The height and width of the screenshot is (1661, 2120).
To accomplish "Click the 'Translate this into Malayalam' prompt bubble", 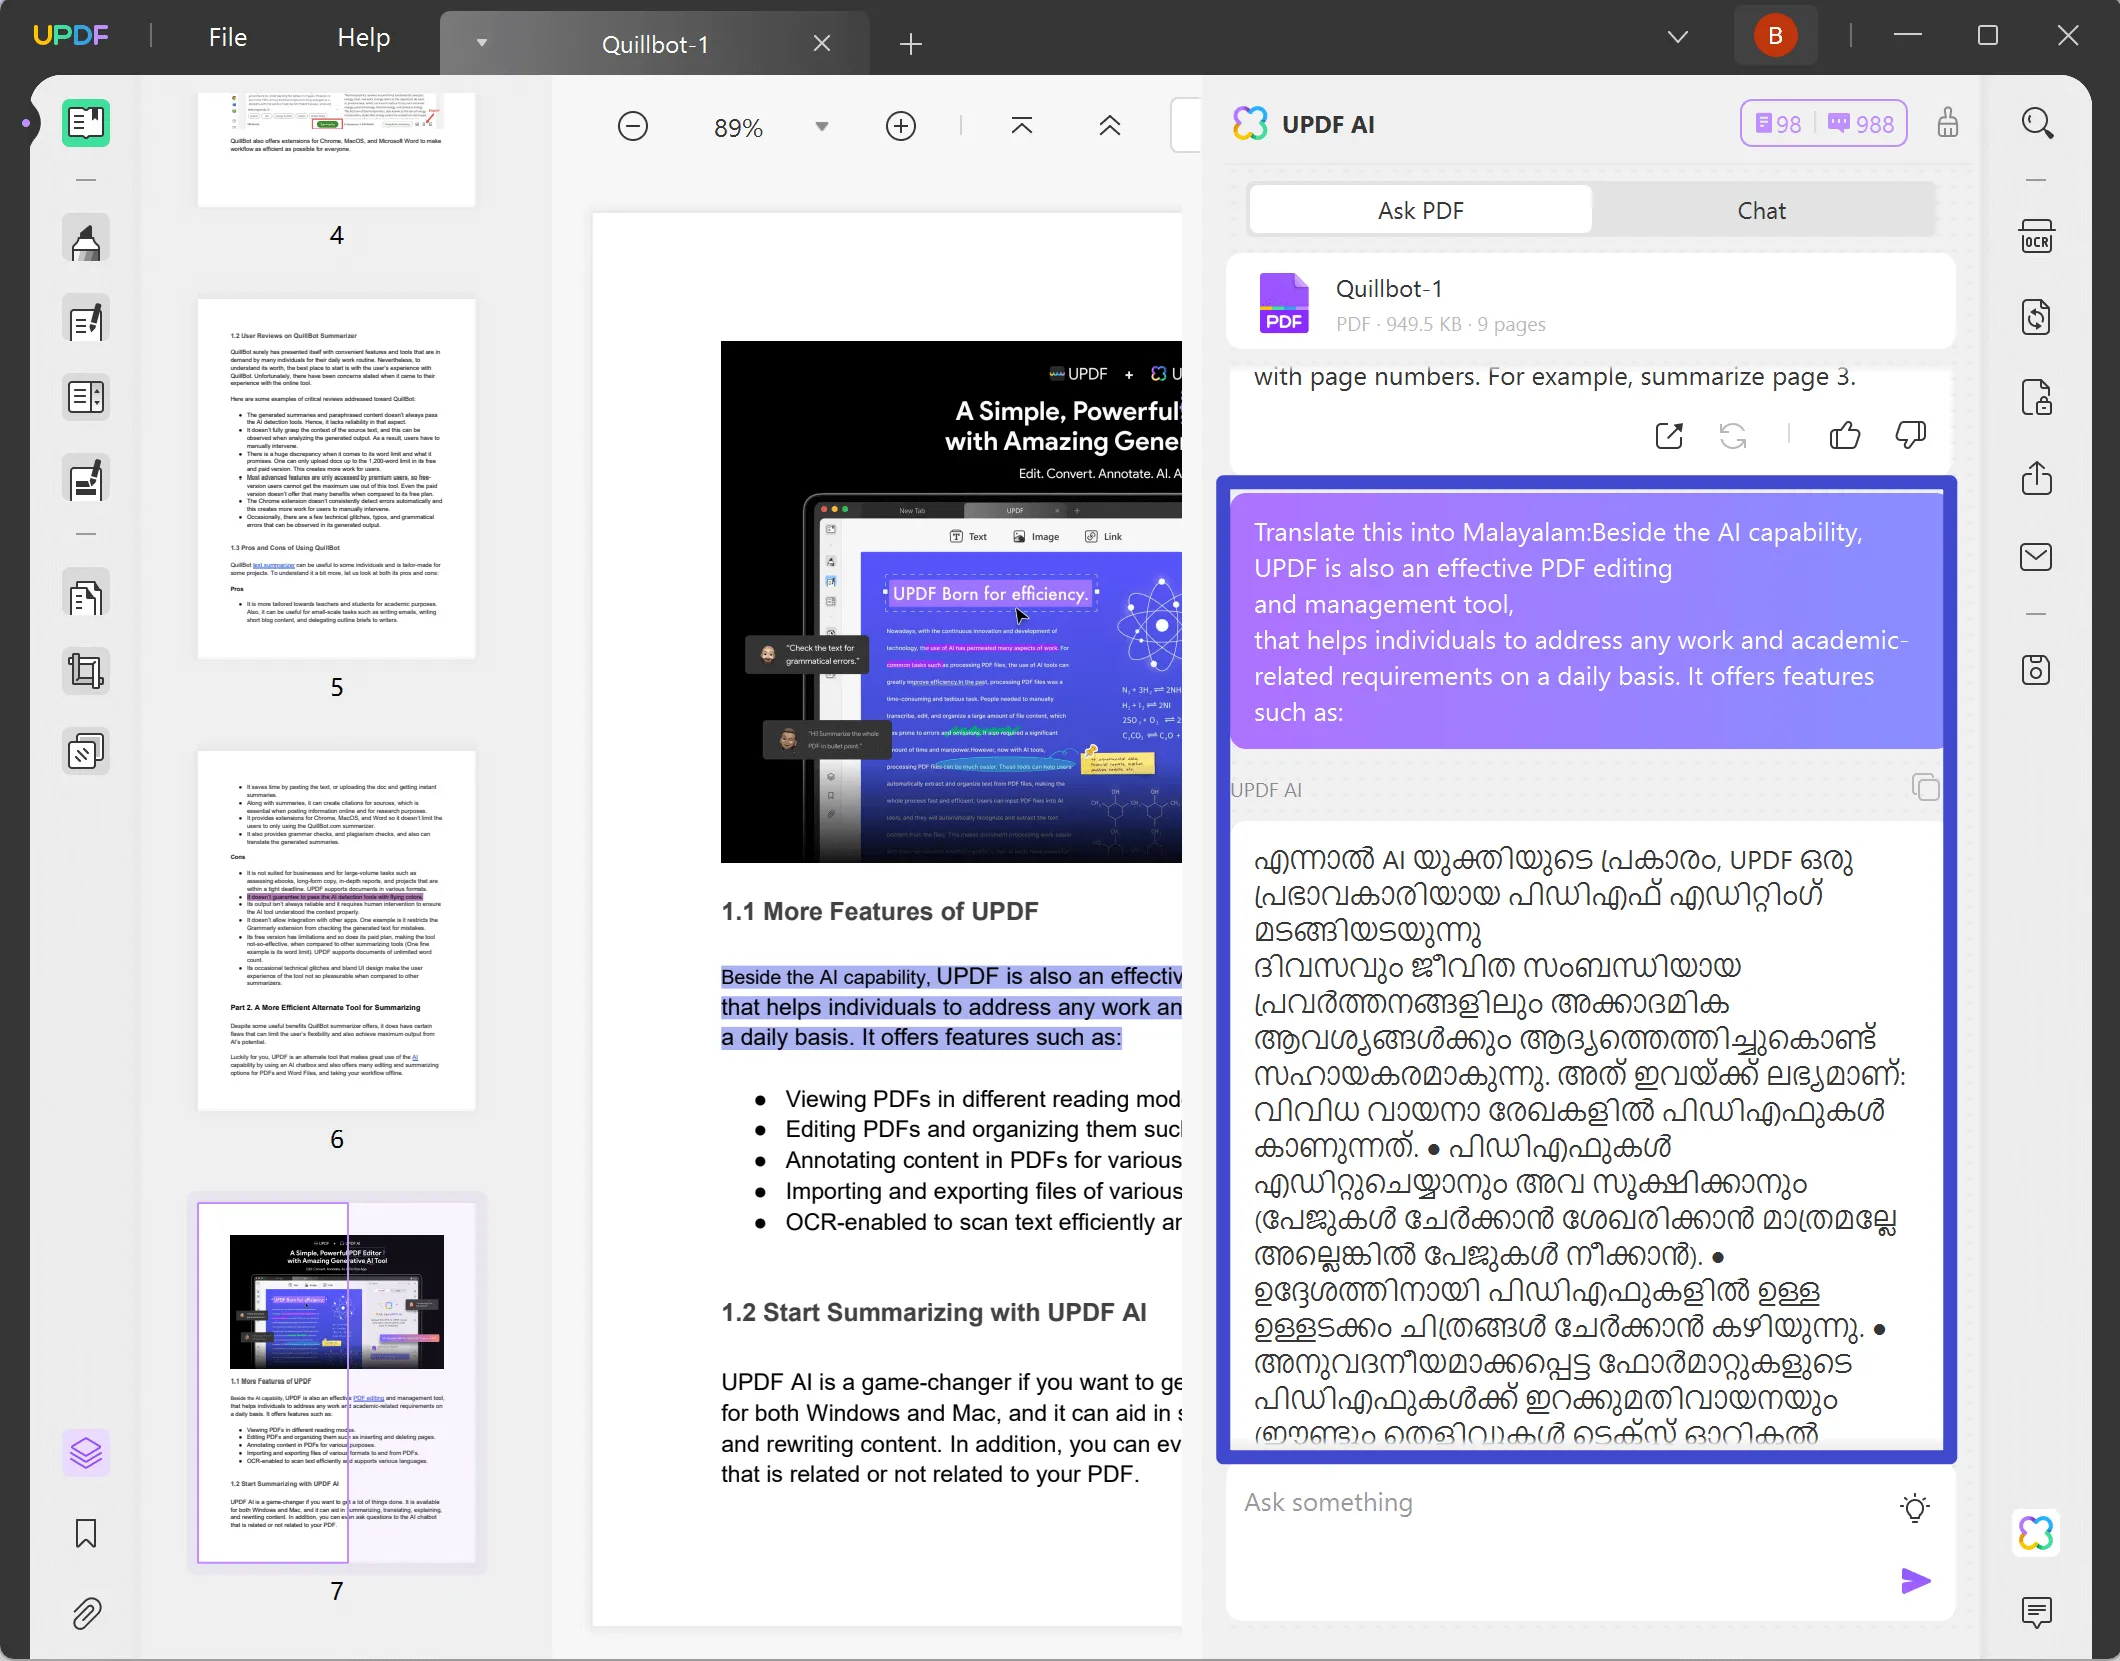I will point(1586,621).
